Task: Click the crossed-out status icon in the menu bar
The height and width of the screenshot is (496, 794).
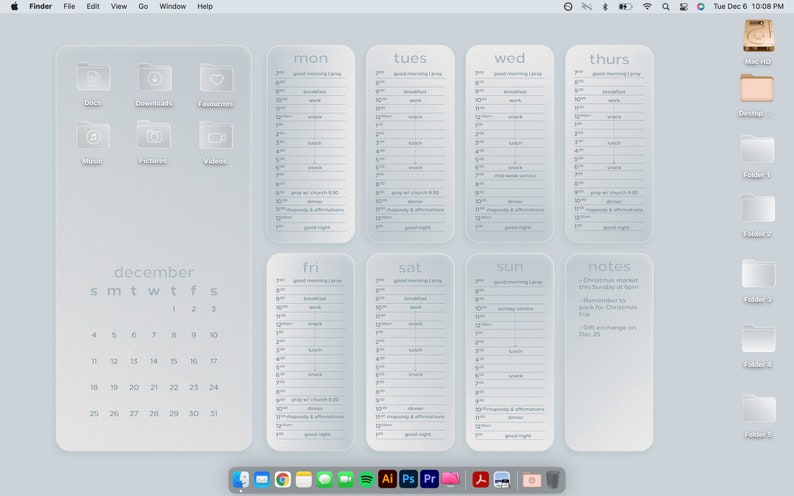Action: click(586, 7)
